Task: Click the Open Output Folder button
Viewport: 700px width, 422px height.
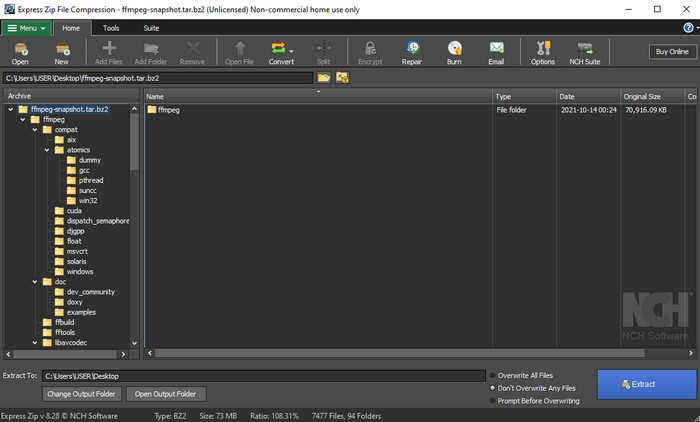Action: point(166,394)
